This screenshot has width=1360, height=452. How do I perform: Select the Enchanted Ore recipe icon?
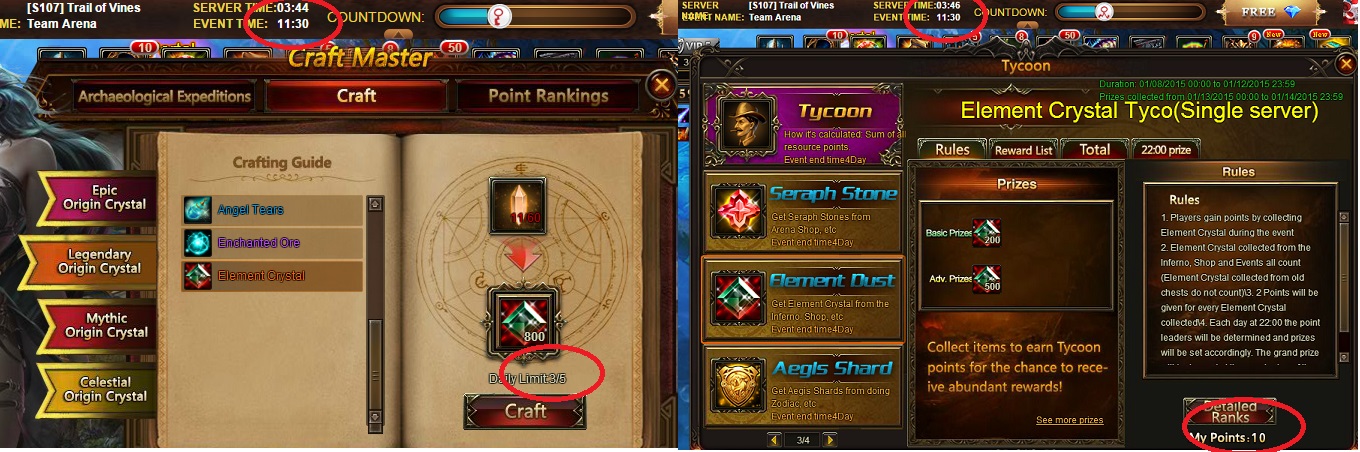197,243
